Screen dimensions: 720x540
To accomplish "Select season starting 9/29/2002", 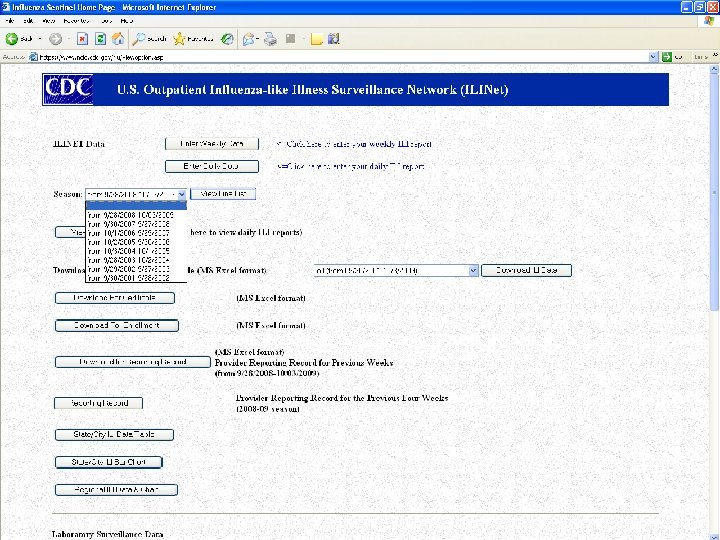I will coord(136,269).
